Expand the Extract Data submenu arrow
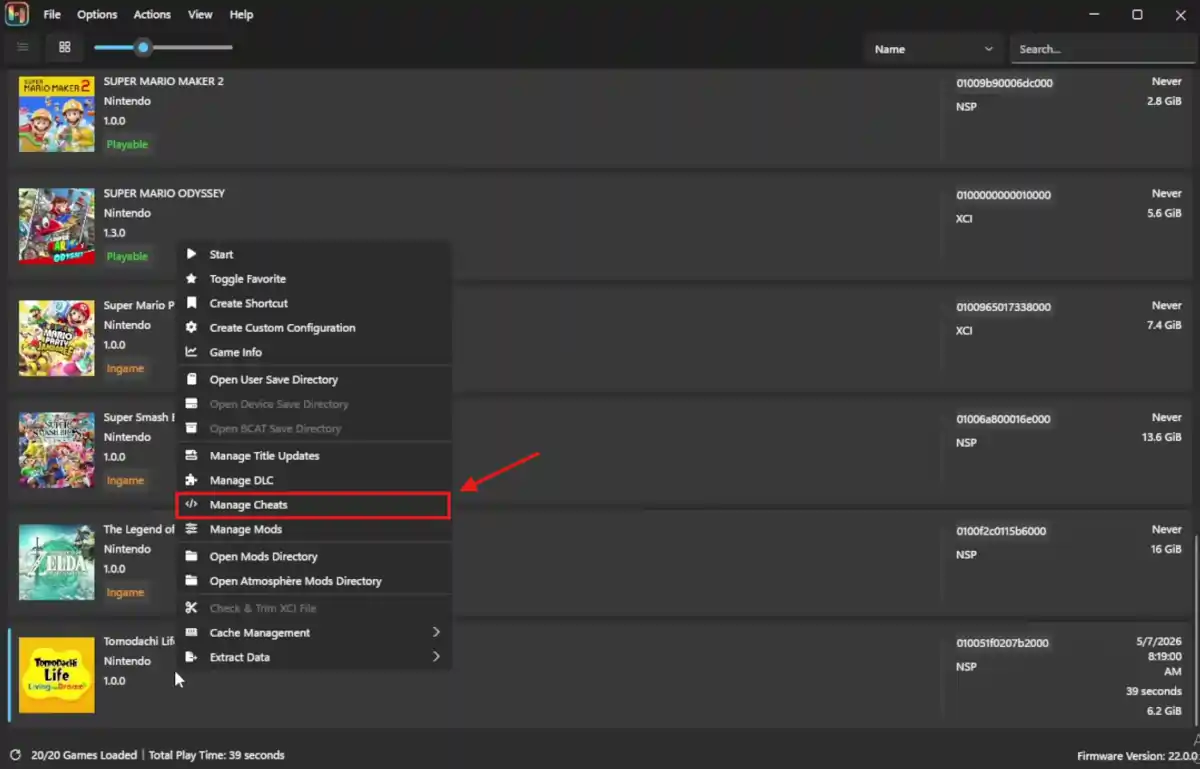This screenshot has width=1200, height=769. pos(436,657)
